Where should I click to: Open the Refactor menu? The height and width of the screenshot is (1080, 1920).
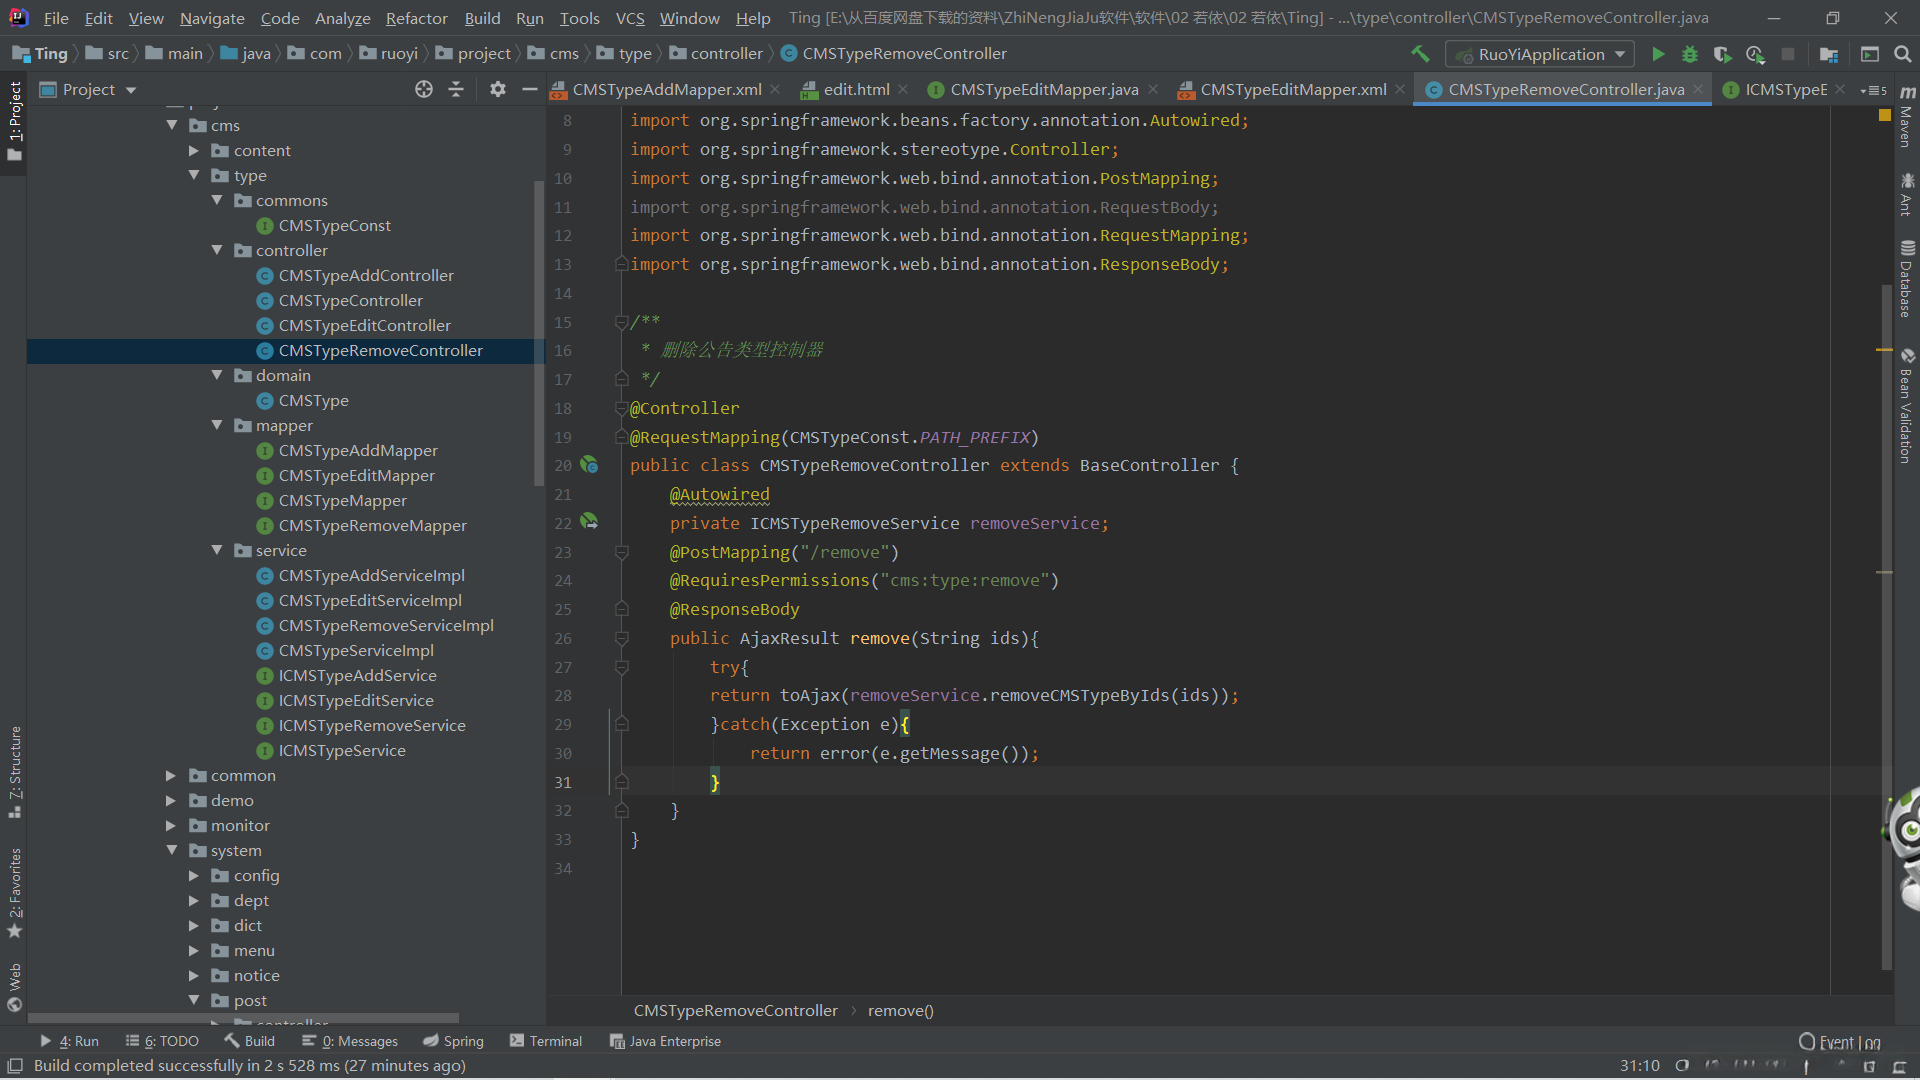pos(416,18)
